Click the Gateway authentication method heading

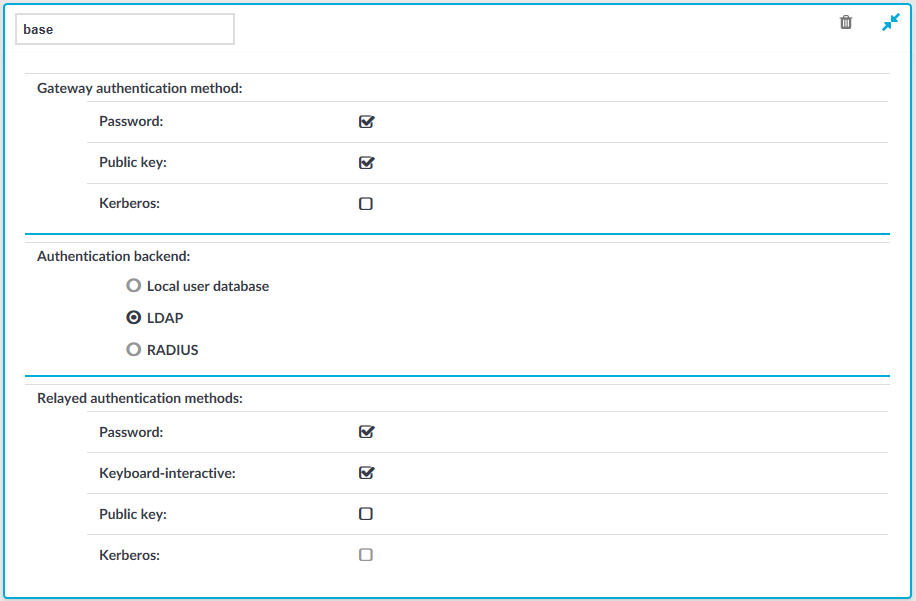coord(140,88)
